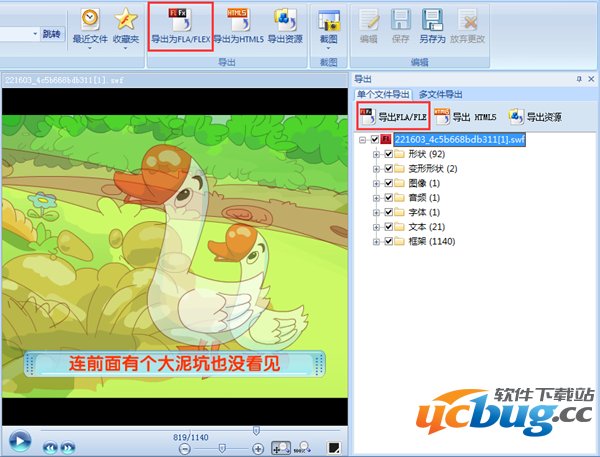Viewport: 600px width, 457px height.
Task: Select the 221603_4c5b668bdb311[1].swf tree item
Action: pos(460,139)
